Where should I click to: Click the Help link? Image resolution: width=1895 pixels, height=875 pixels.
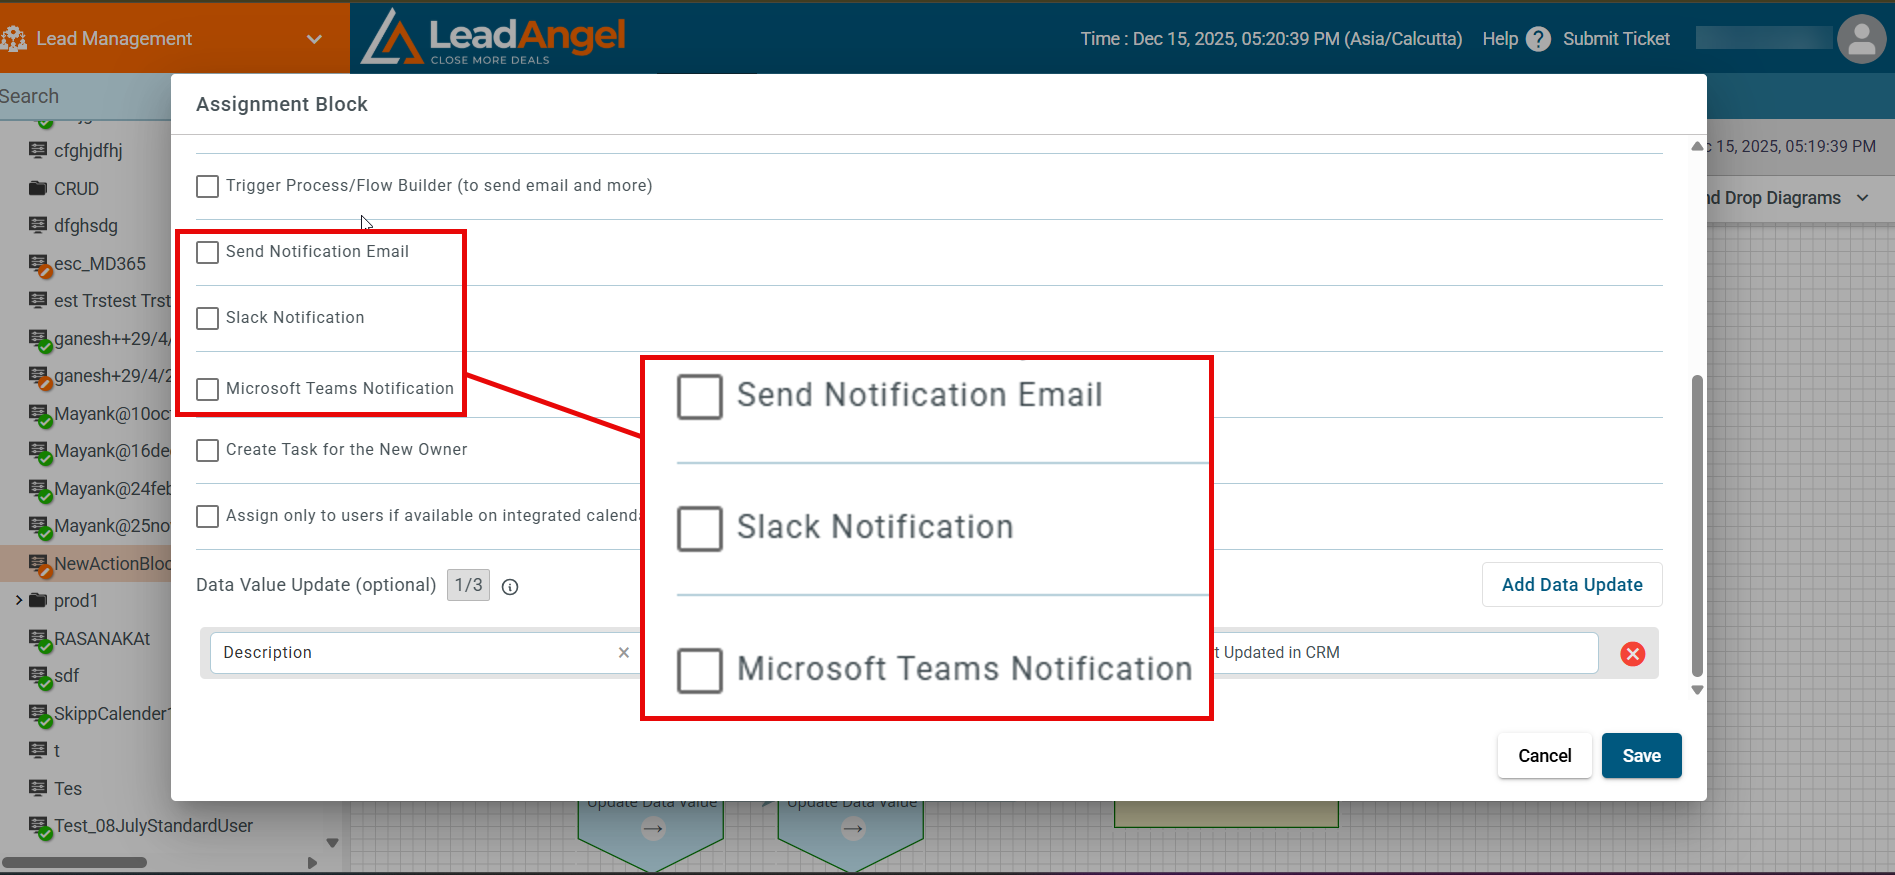1500,39
